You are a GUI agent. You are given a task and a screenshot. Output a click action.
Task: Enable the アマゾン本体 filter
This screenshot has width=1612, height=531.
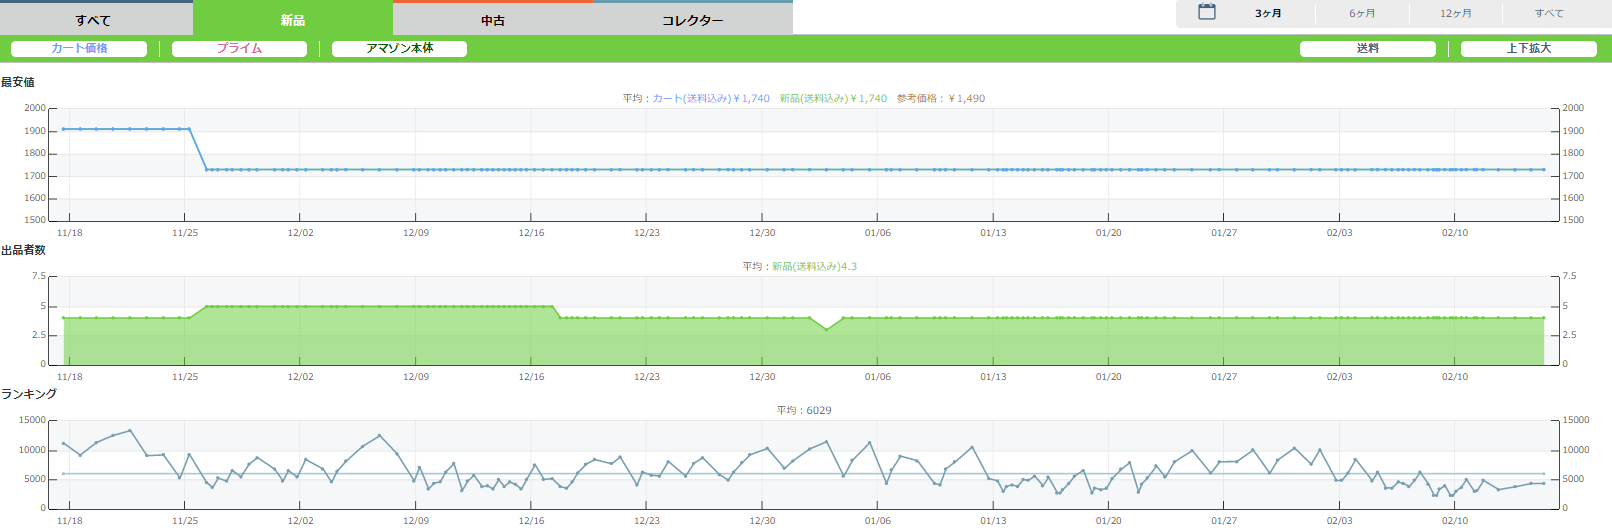pos(399,49)
